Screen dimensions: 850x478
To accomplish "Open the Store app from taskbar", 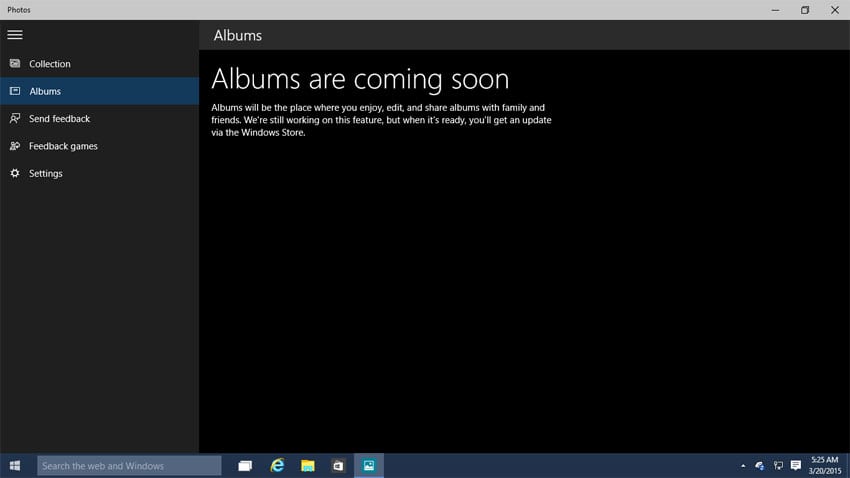I will point(338,466).
